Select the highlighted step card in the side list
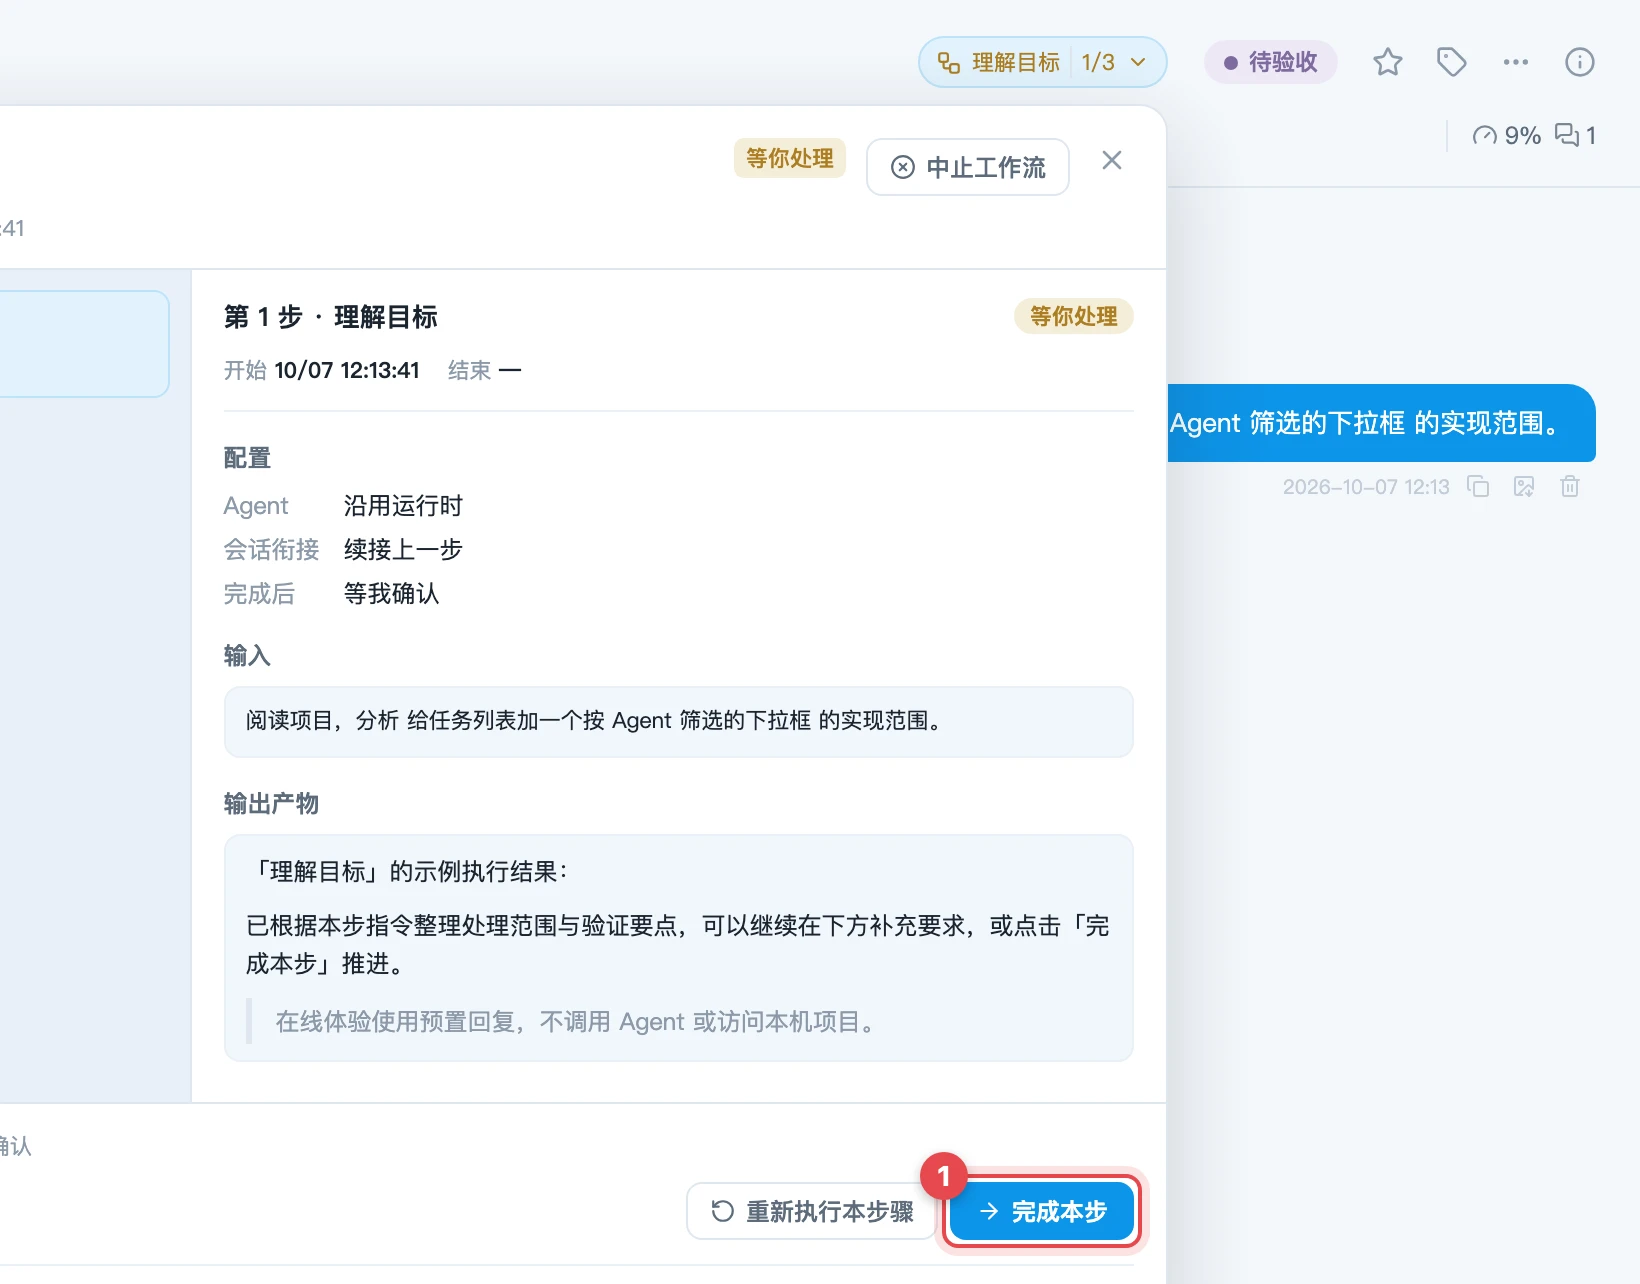This screenshot has width=1640, height=1284. 84,344
